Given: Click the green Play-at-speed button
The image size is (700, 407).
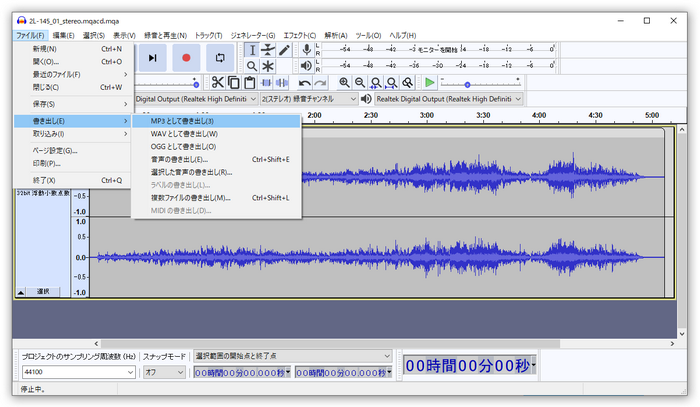Looking at the screenshot, I should tap(429, 83).
